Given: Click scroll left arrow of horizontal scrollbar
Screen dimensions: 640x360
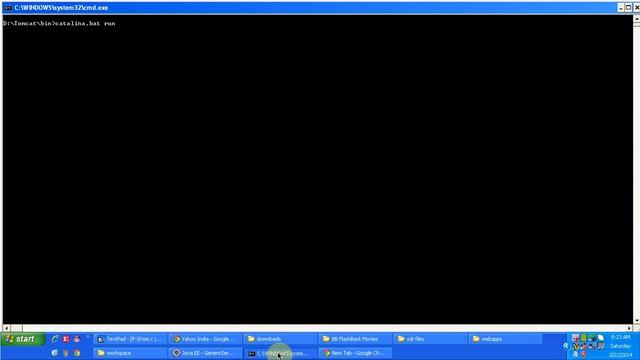Looking at the screenshot, I should click(7, 328).
